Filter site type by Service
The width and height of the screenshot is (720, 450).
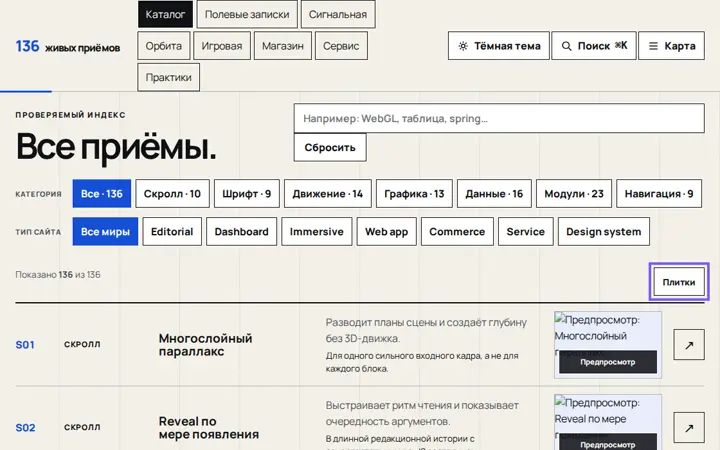(525, 231)
